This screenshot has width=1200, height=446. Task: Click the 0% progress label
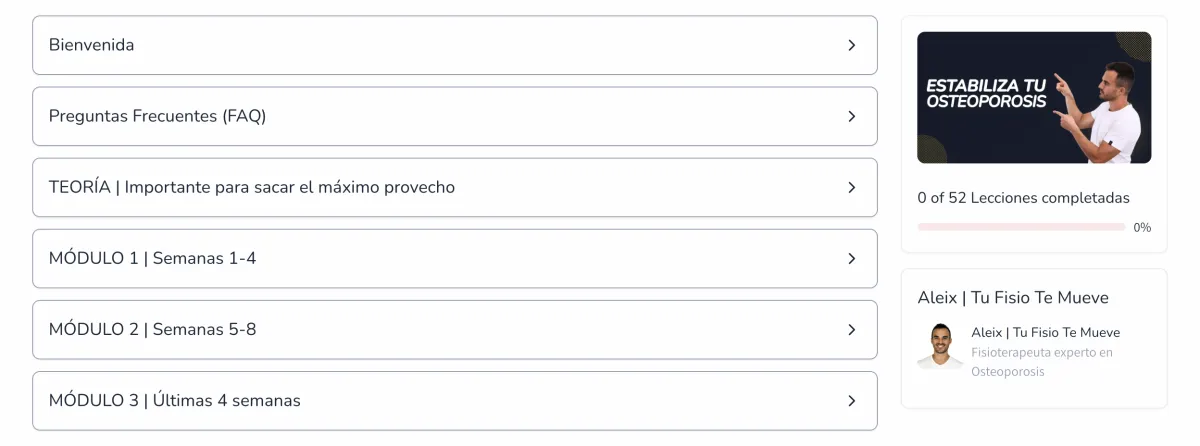point(1142,227)
